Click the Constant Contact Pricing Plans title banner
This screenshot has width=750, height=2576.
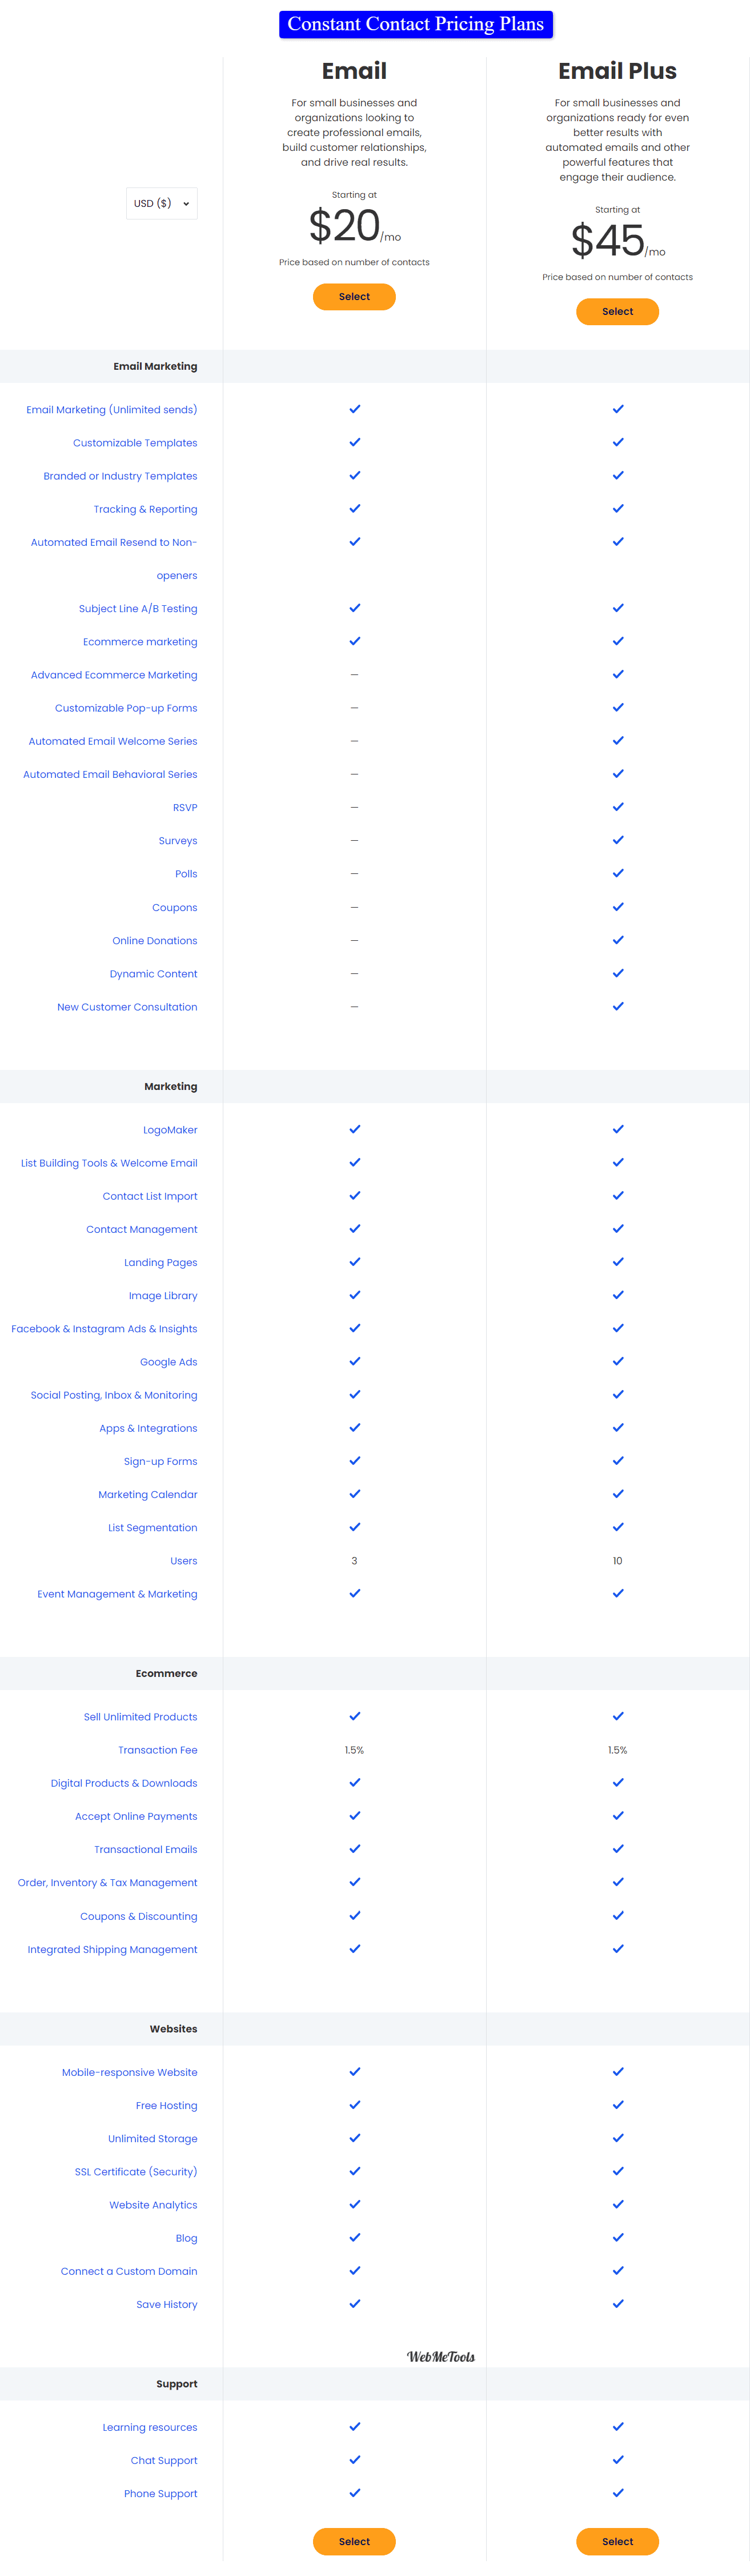tap(416, 24)
